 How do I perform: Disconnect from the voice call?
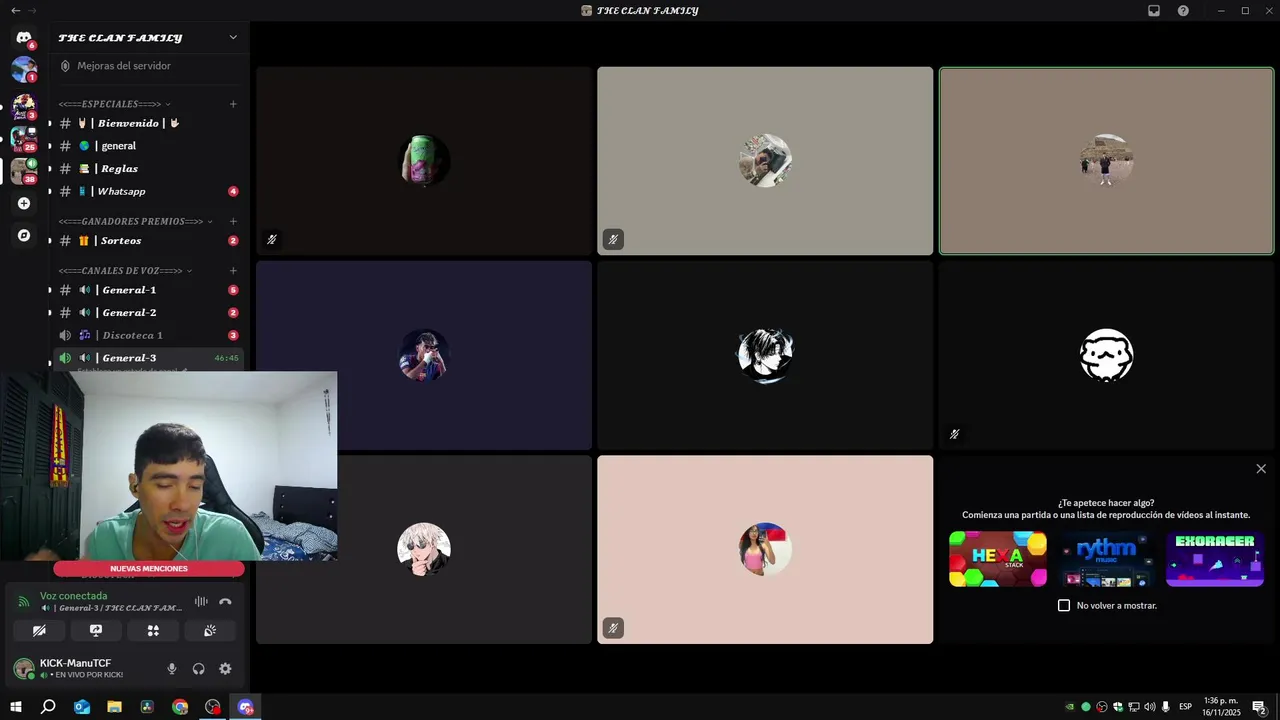(225, 602)
